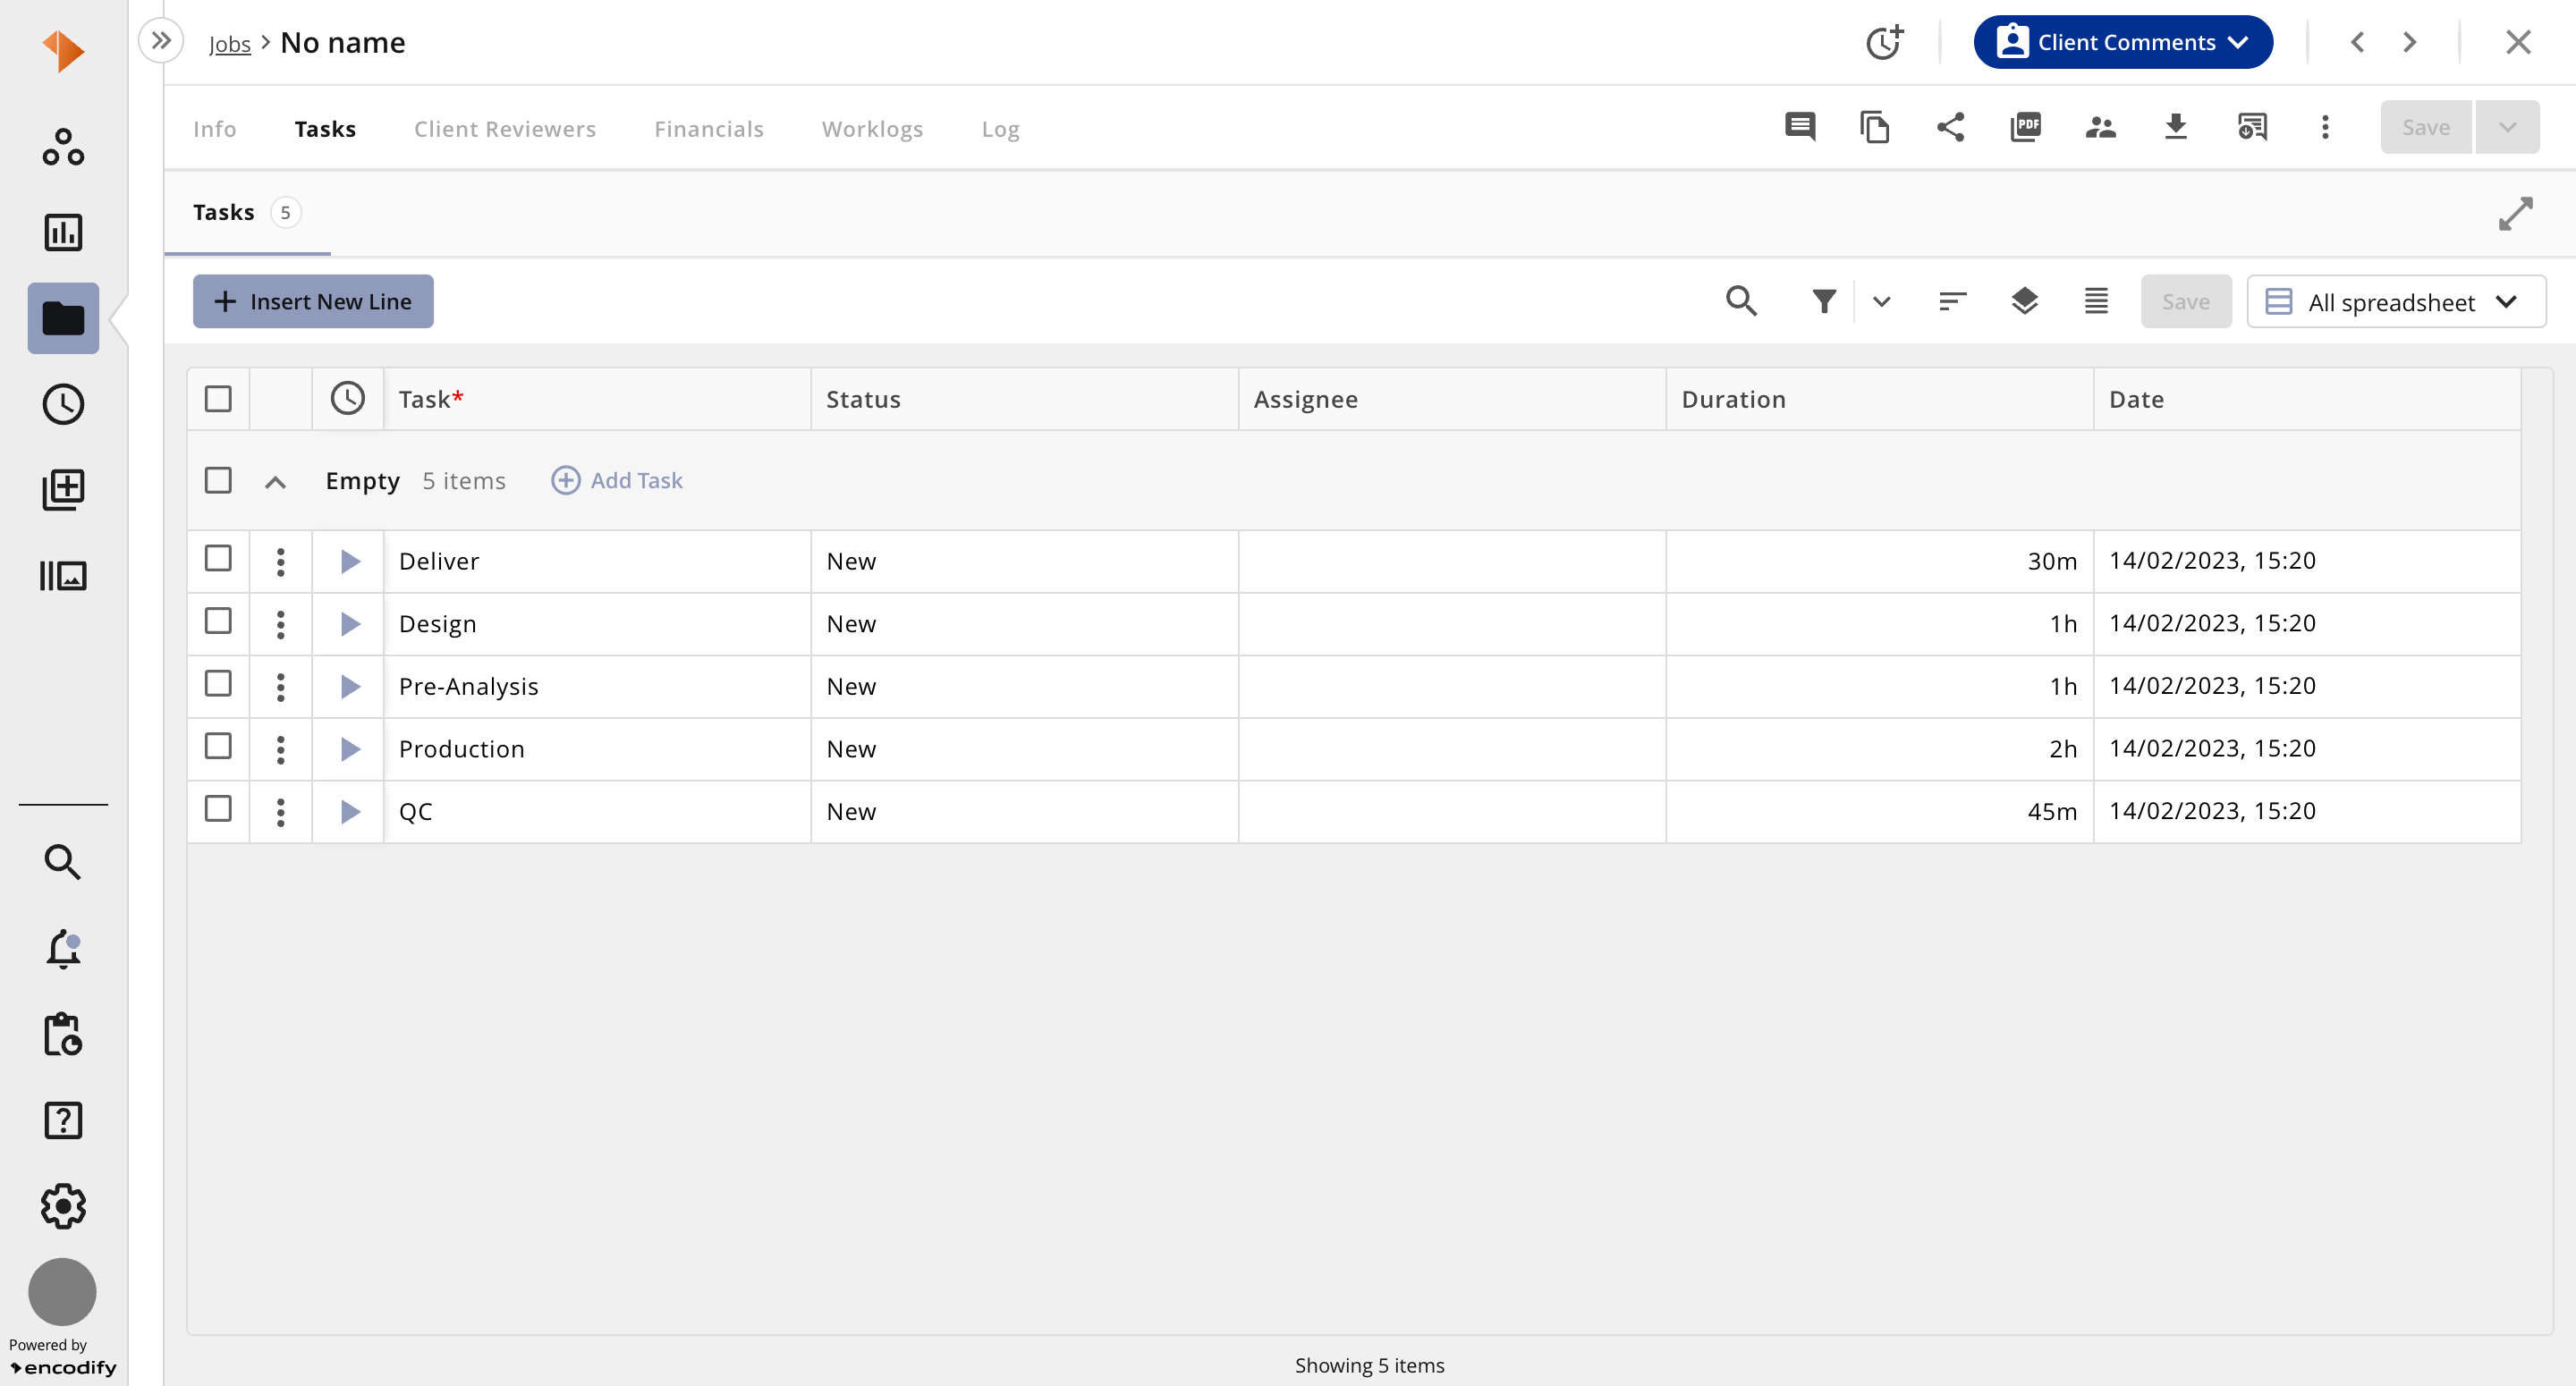Viewport: 2576px width, 1386px height.
Task: Open the add-to-library sidebar icon
Action: click(x=63, y=490)
